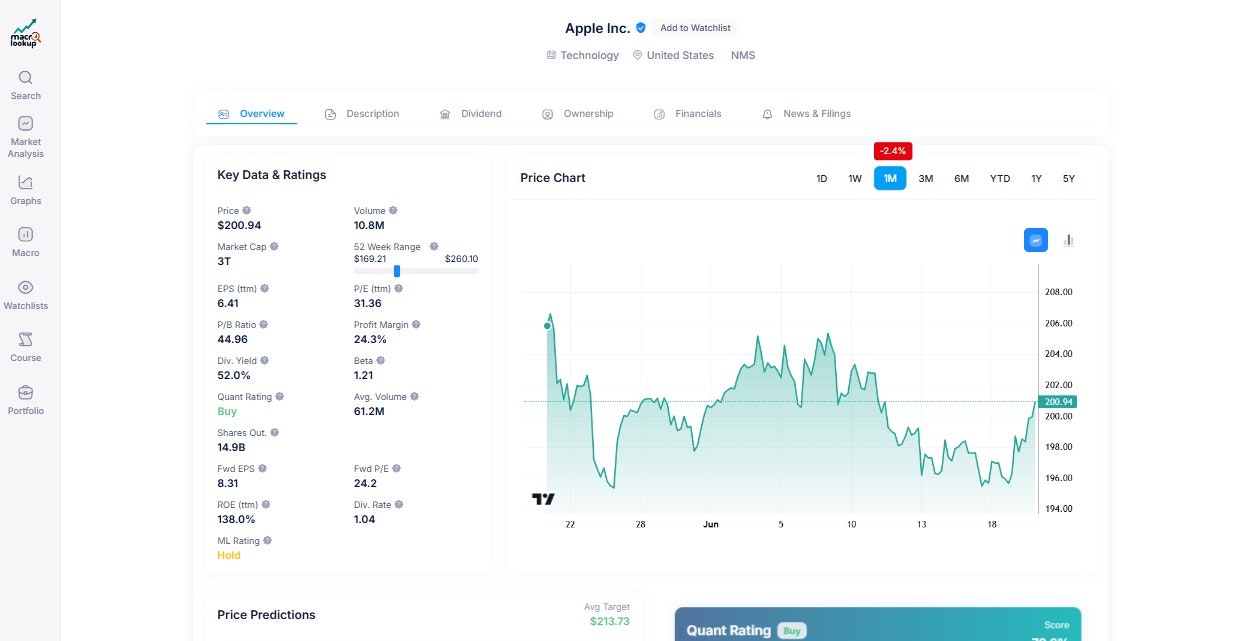Select the 1D chart range
The width and height of the screenshot is (1236, 641).
[x=822, y=179]
